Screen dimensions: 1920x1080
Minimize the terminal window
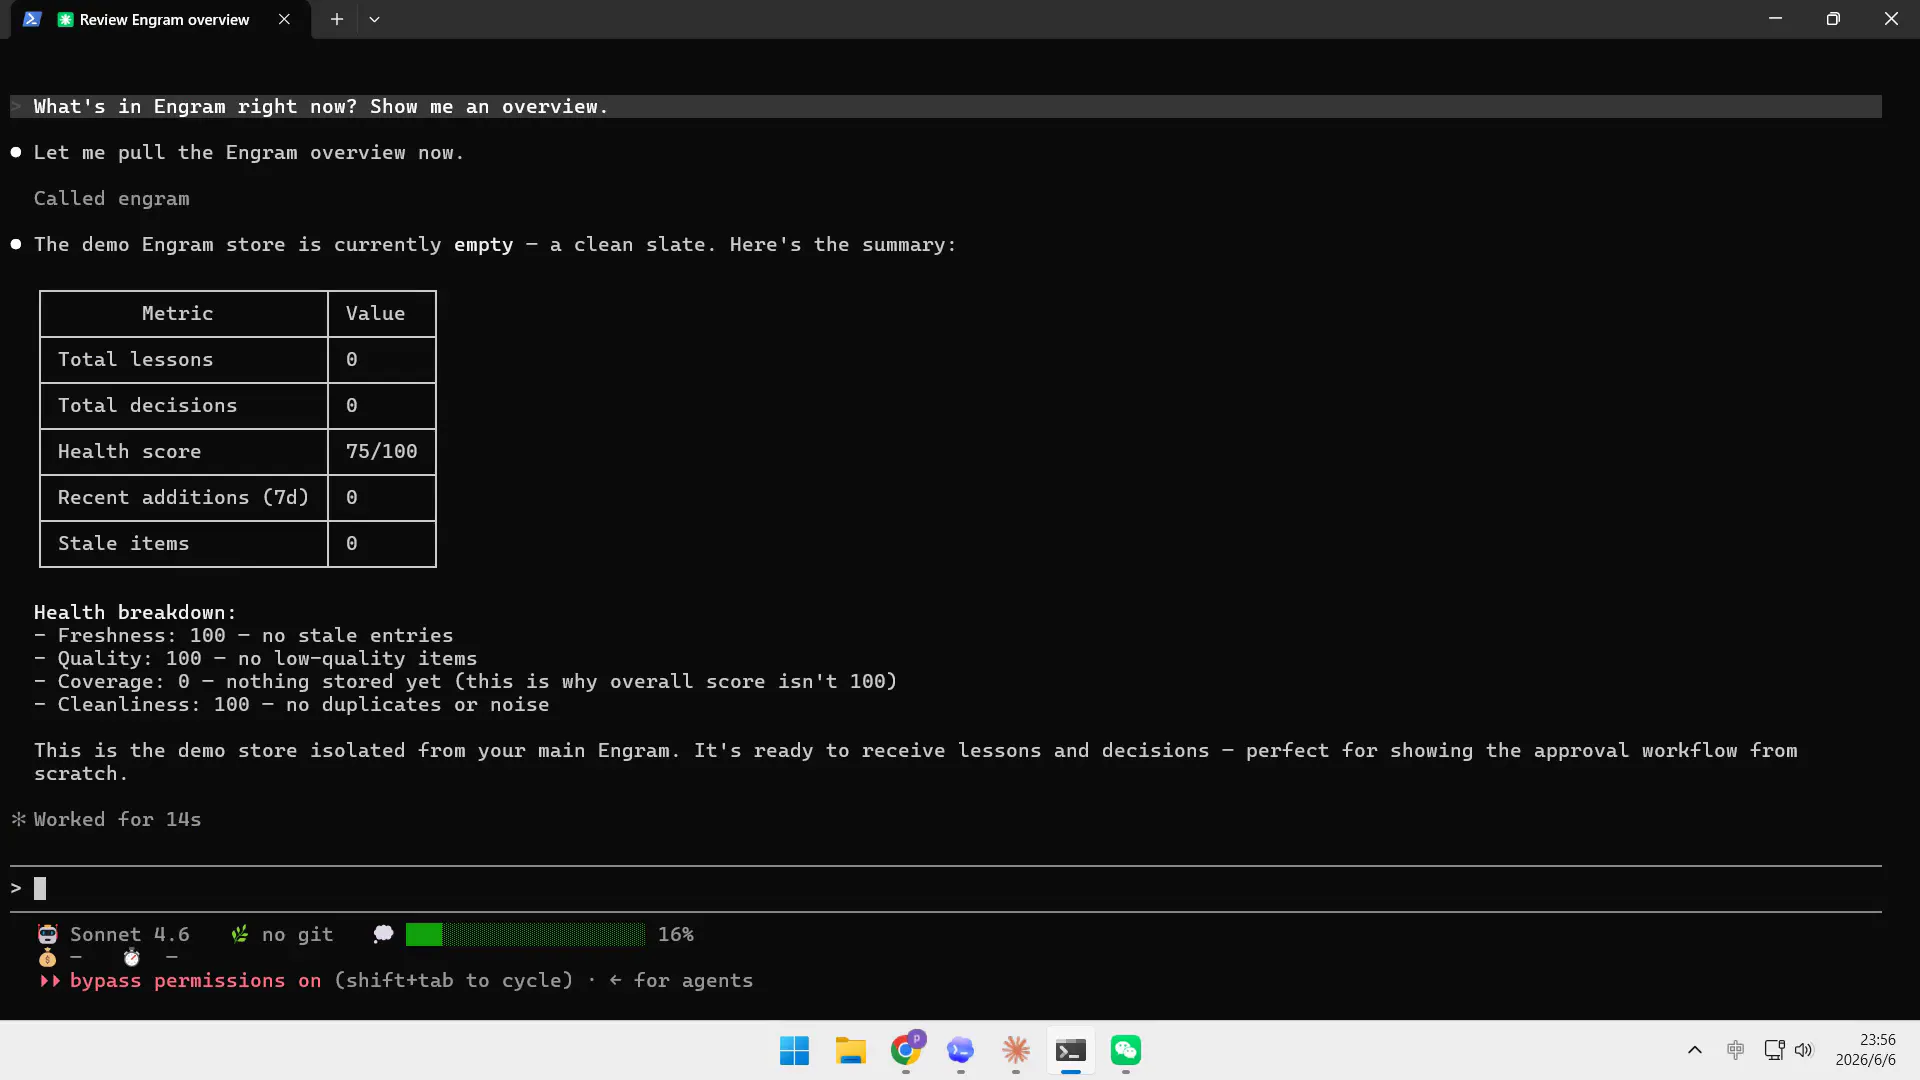(1776, 19)
